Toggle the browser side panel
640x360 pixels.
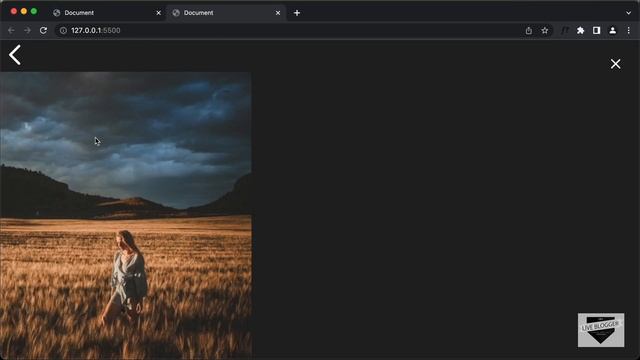coord(596,31)
